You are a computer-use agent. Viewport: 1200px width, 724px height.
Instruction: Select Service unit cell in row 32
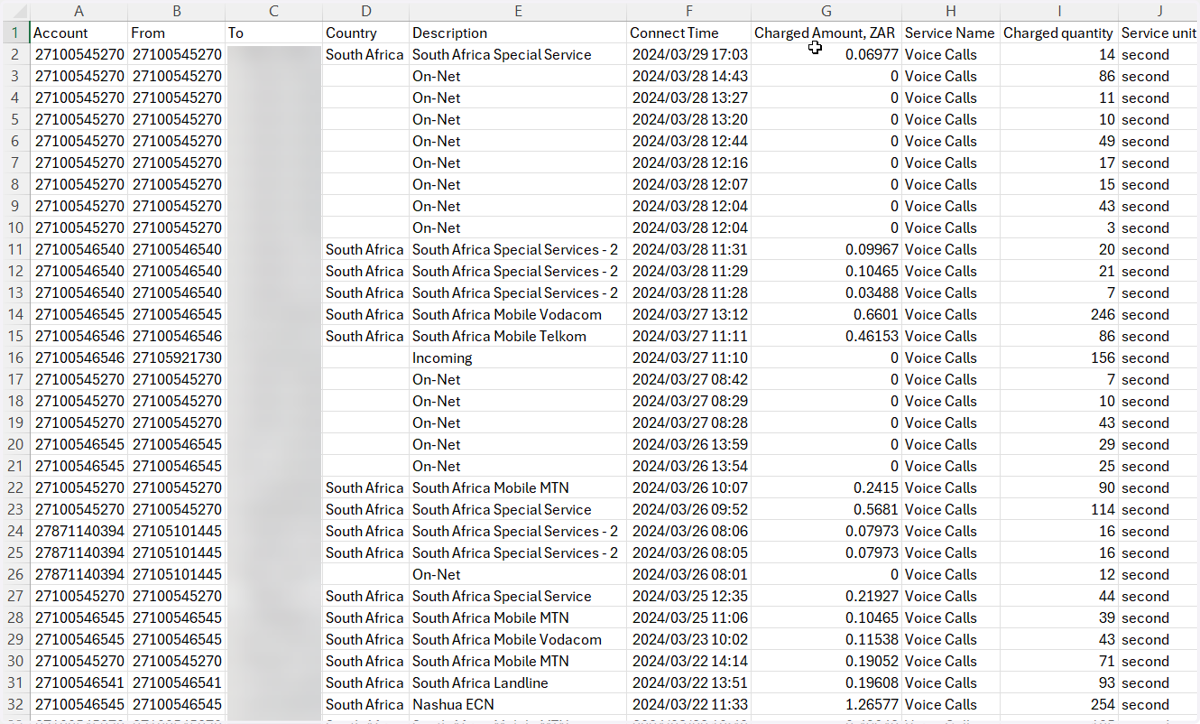point(1158,704)
